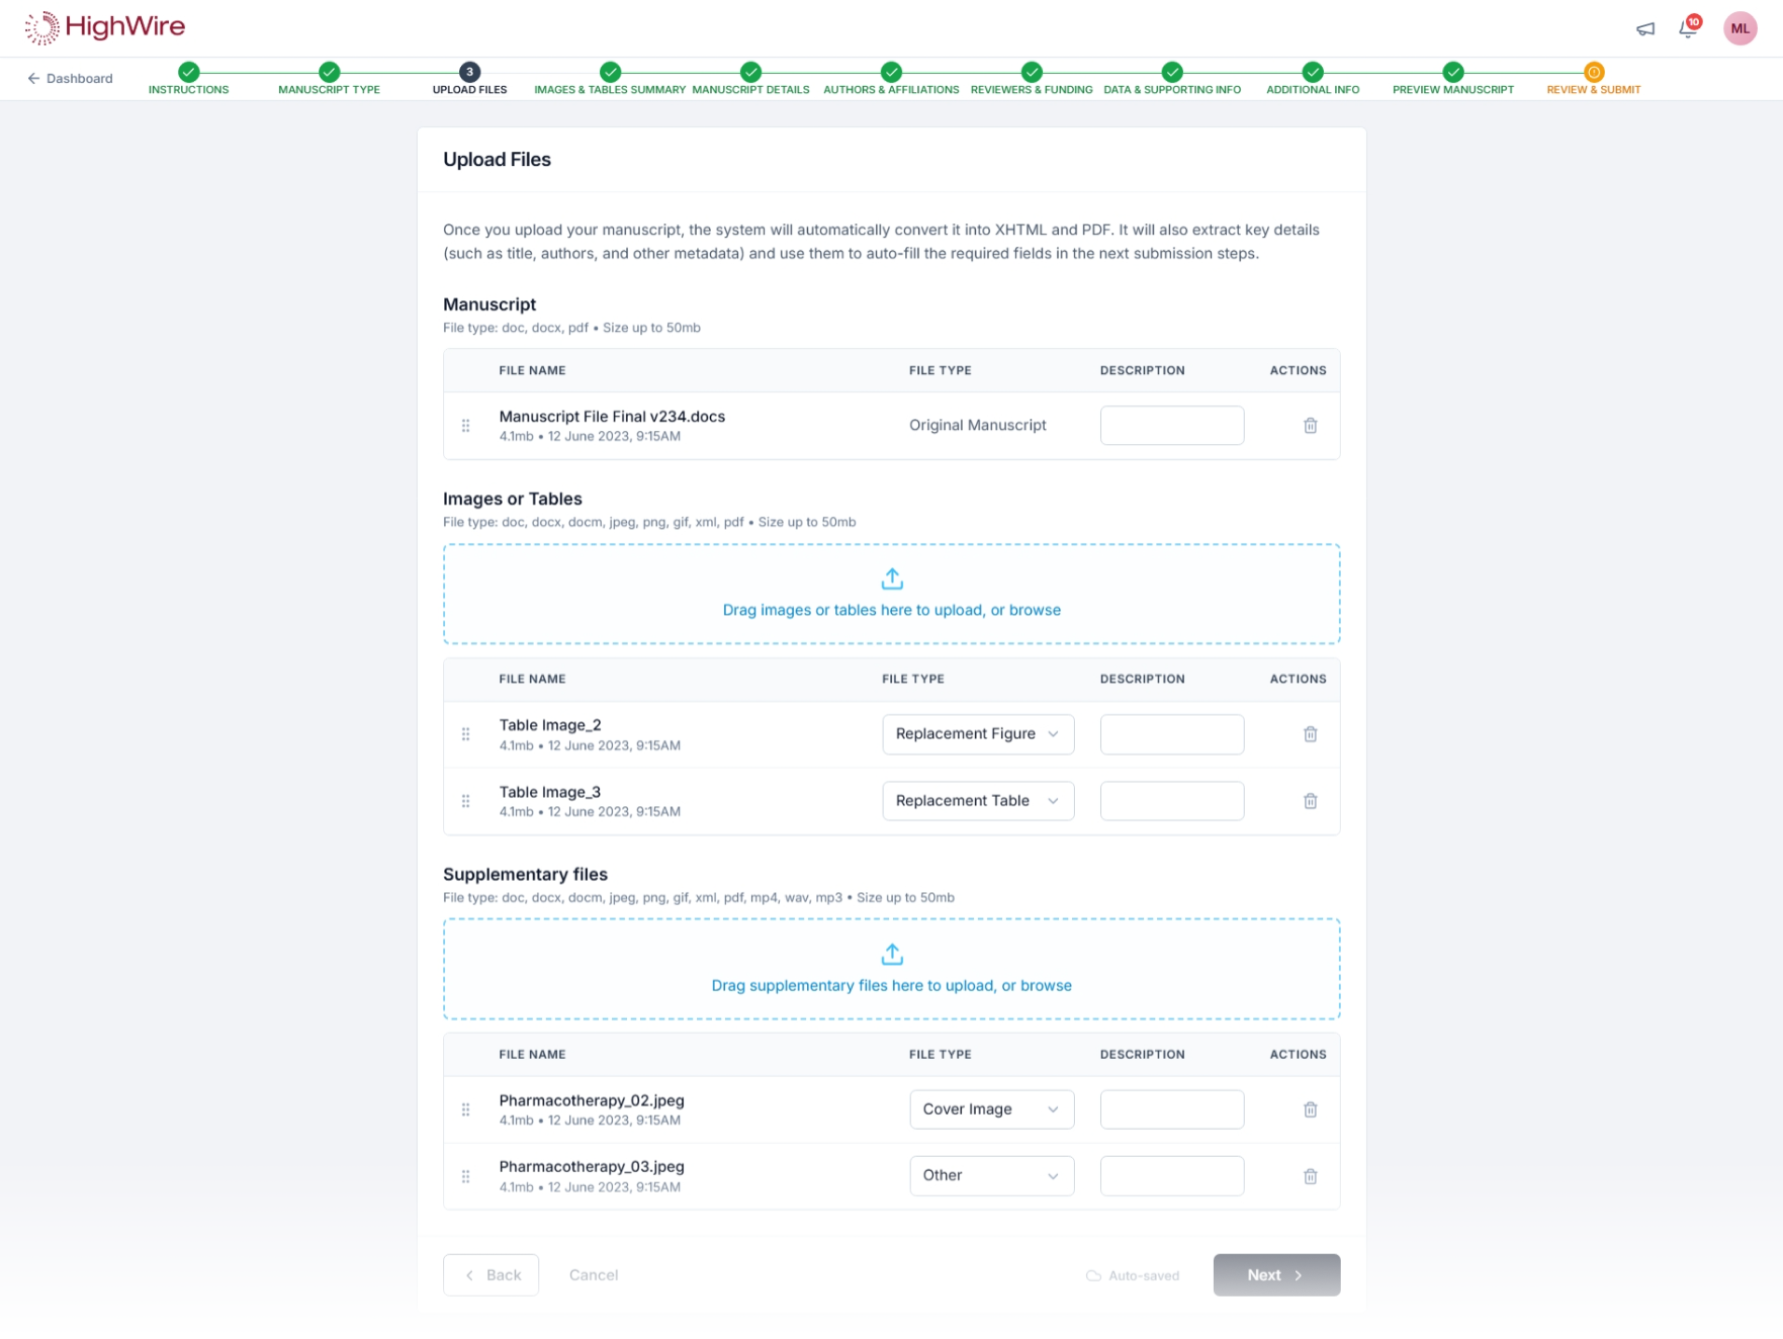Click the Next button

[1277, 1276]
